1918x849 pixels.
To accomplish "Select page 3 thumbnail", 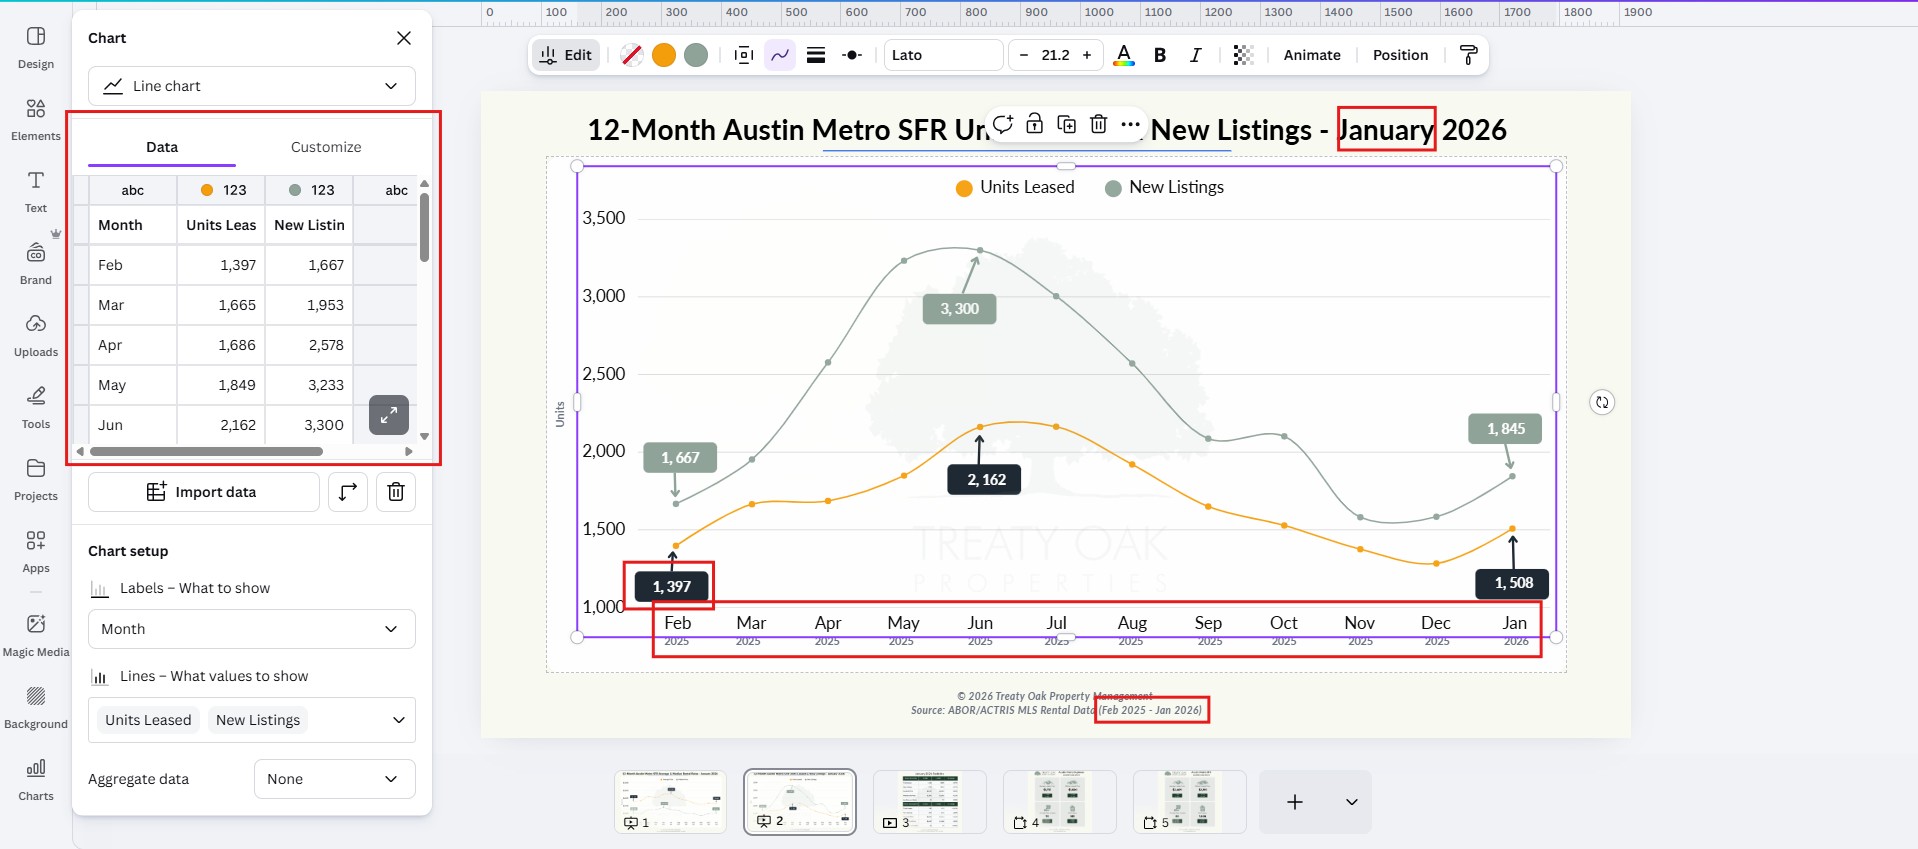I will coord(929,801).
